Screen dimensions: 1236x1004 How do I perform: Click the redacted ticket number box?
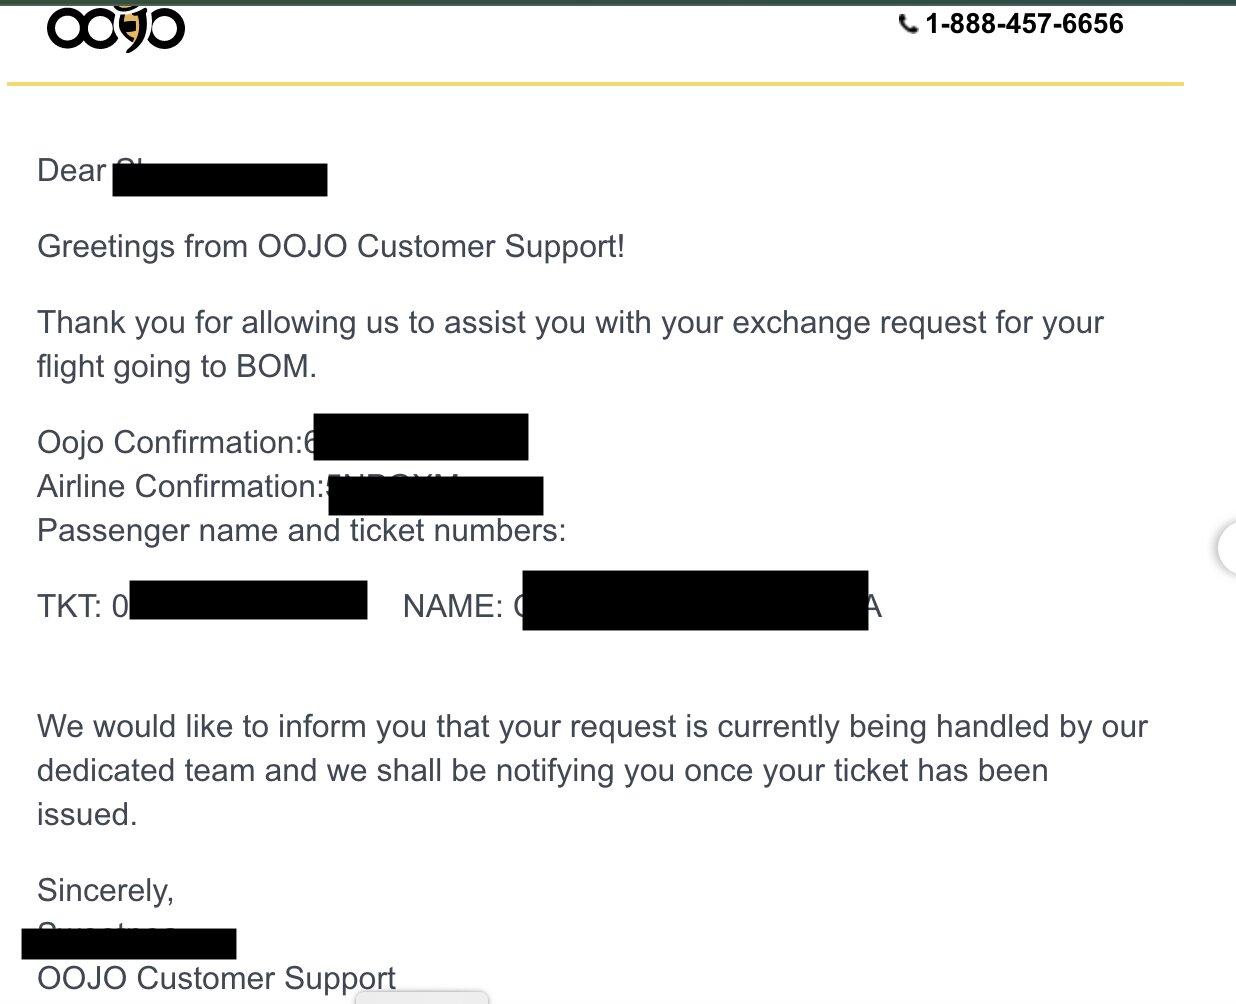[x=248, y=600]
